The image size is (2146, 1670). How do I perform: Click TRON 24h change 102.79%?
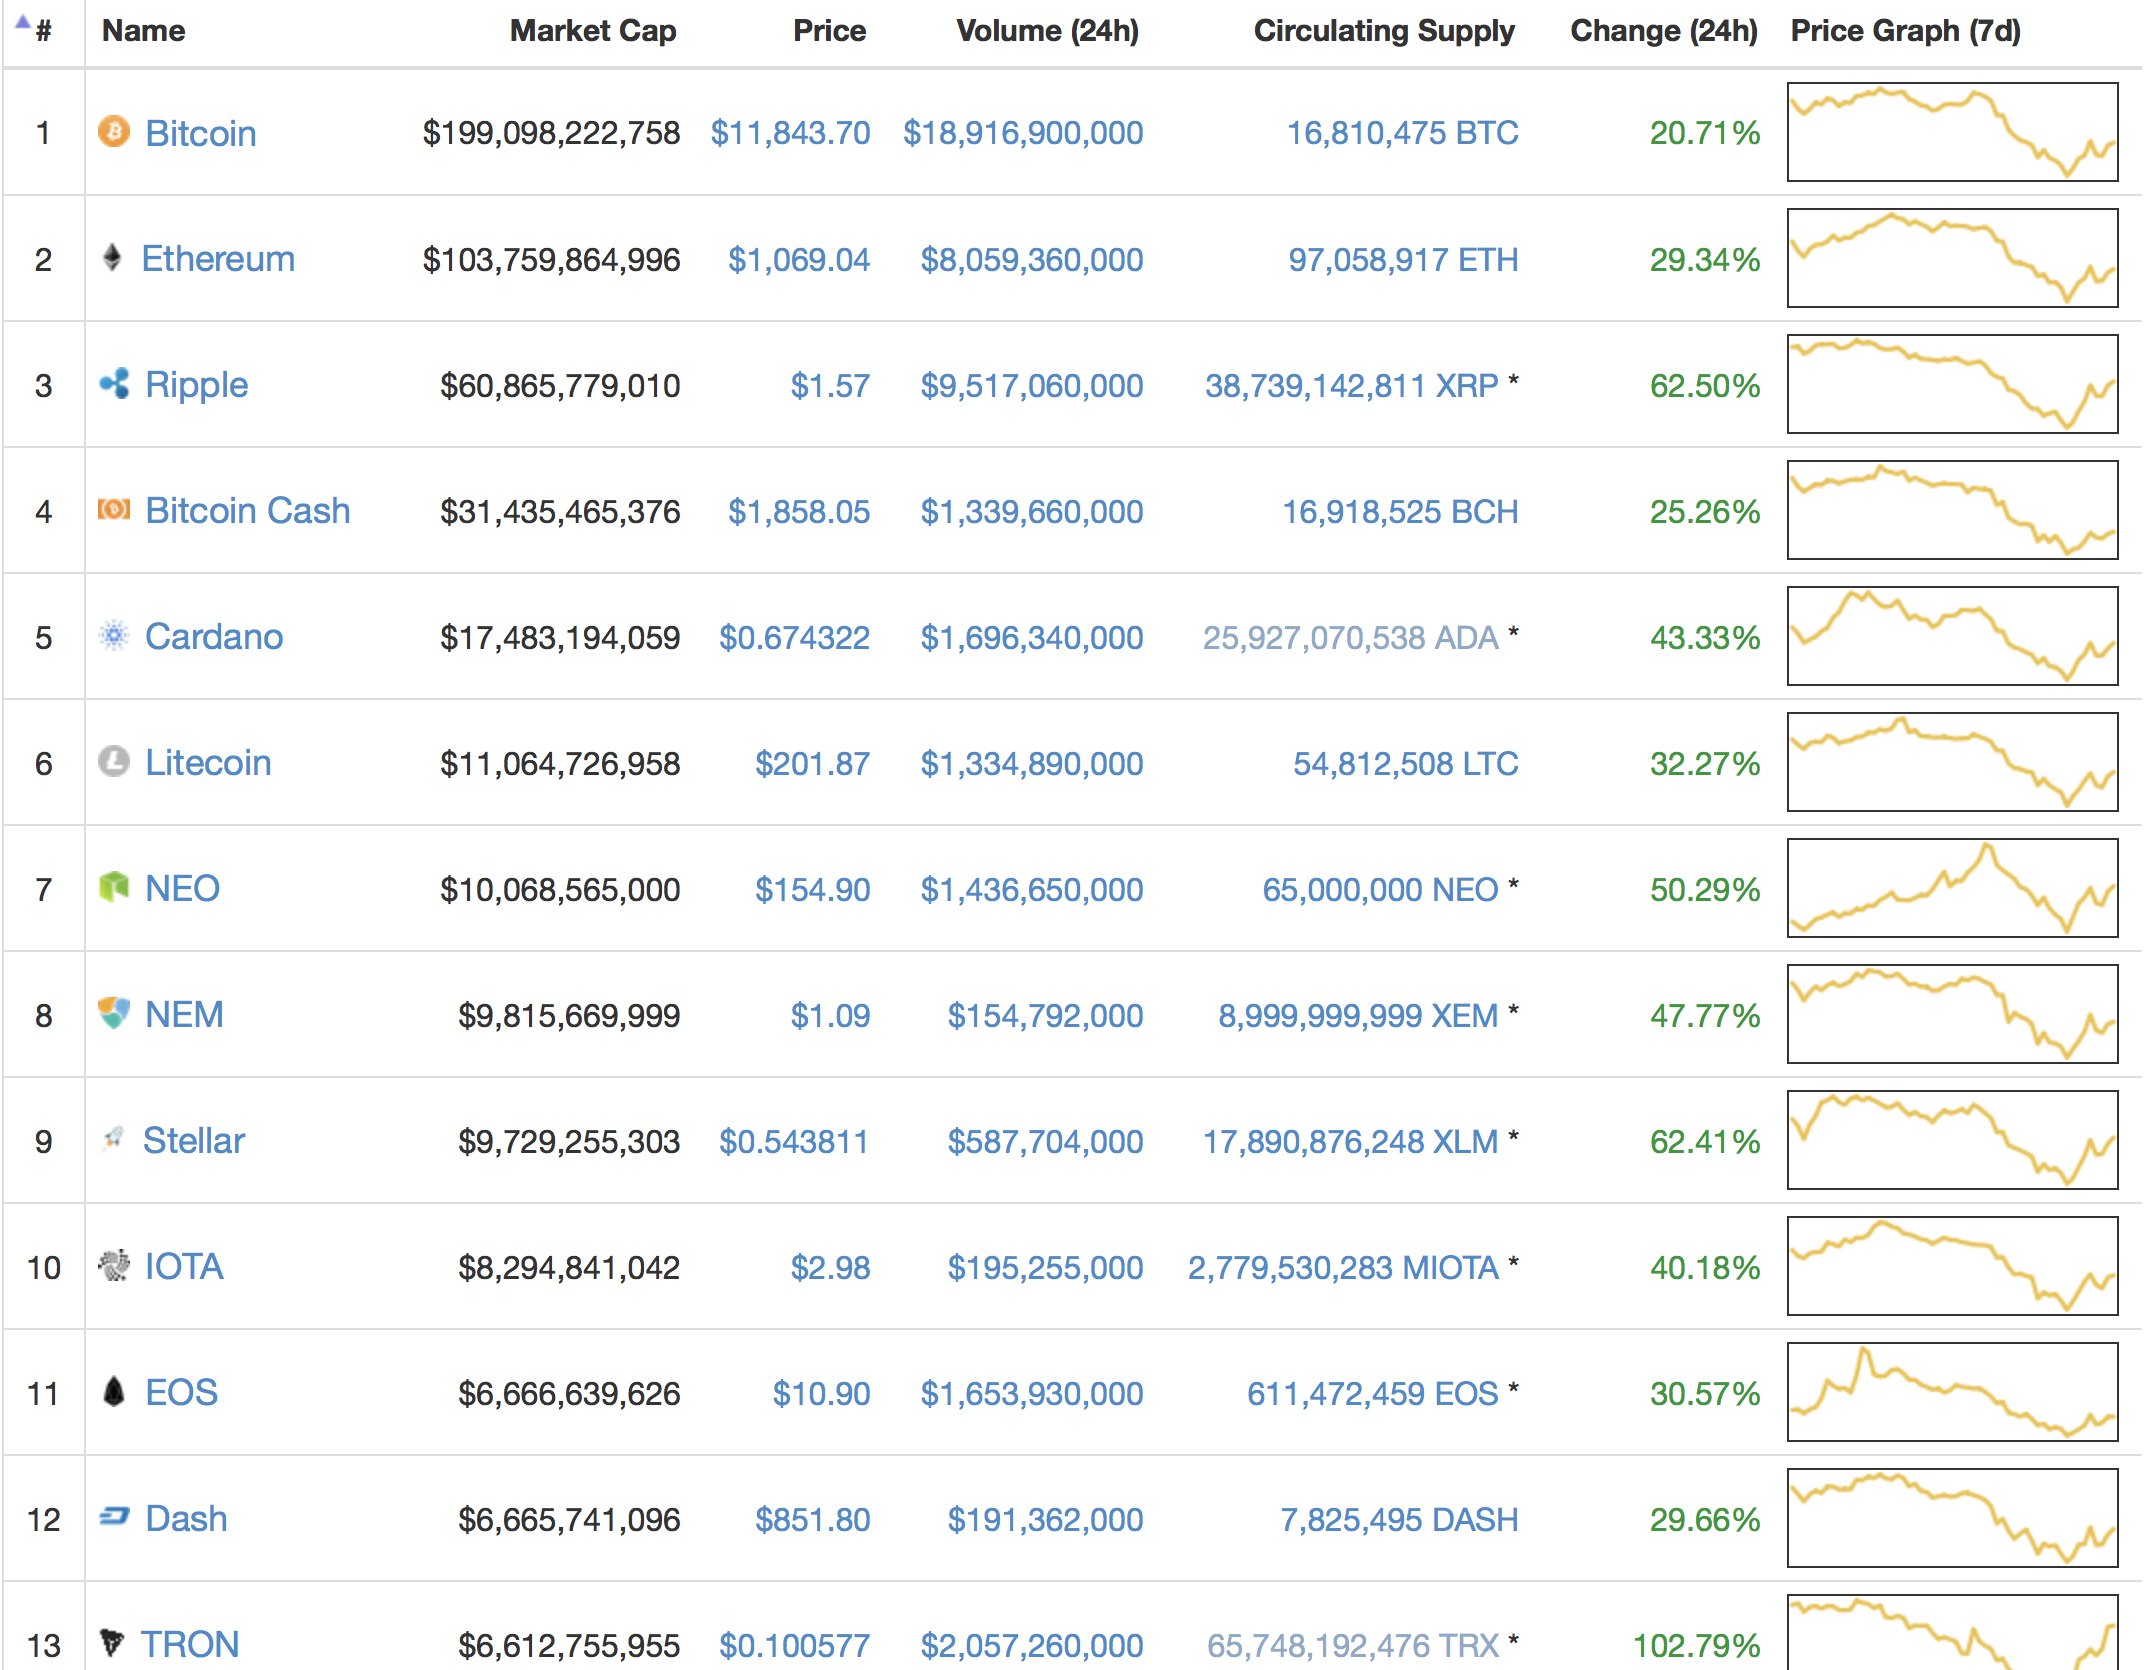(x=1696, y=1646)
